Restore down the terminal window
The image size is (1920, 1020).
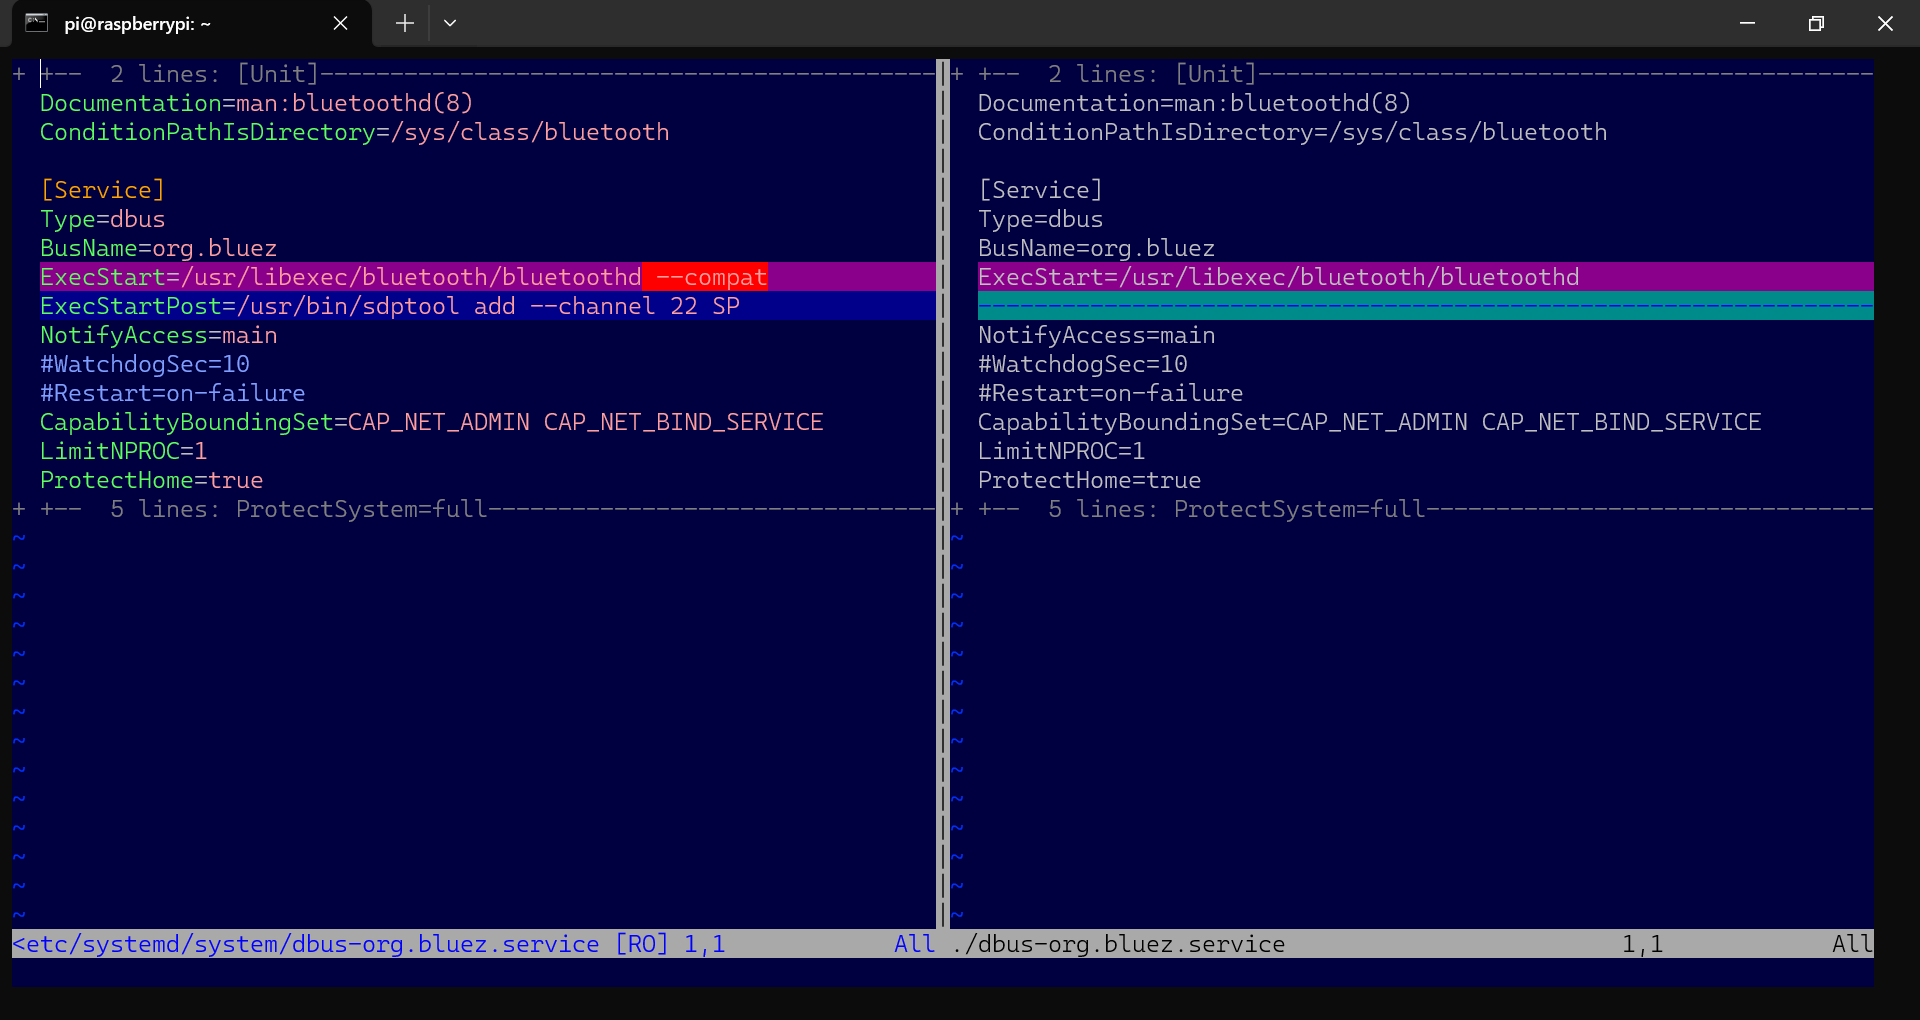point(1816,23)
